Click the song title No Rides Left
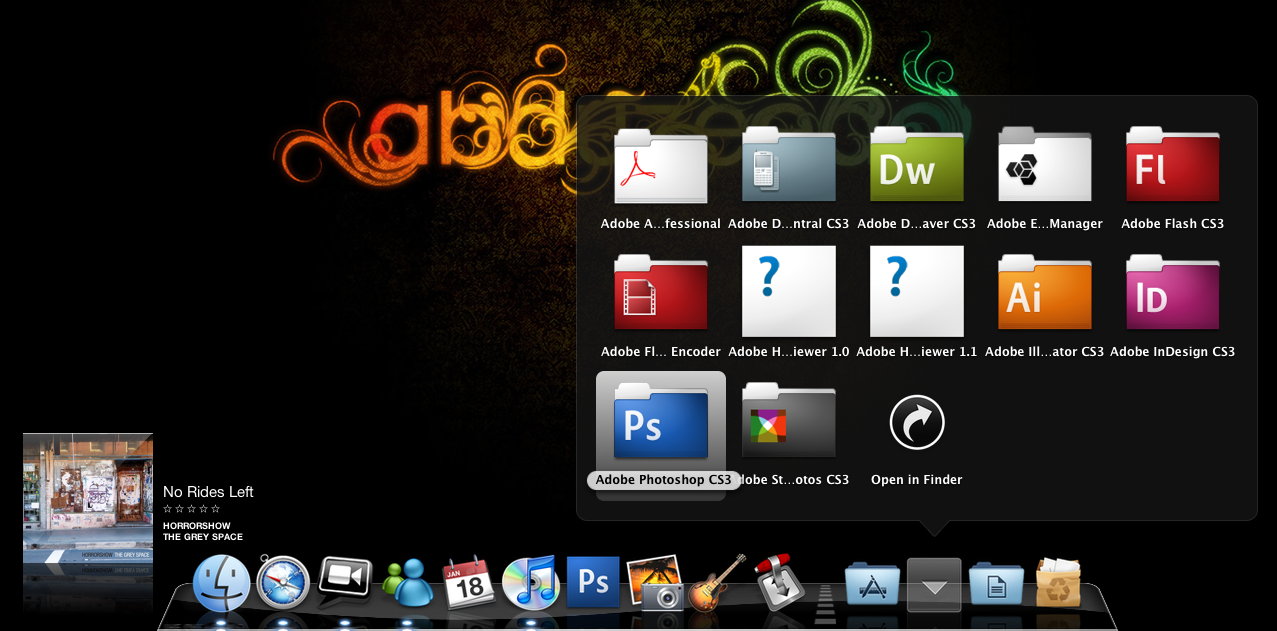 208,492
